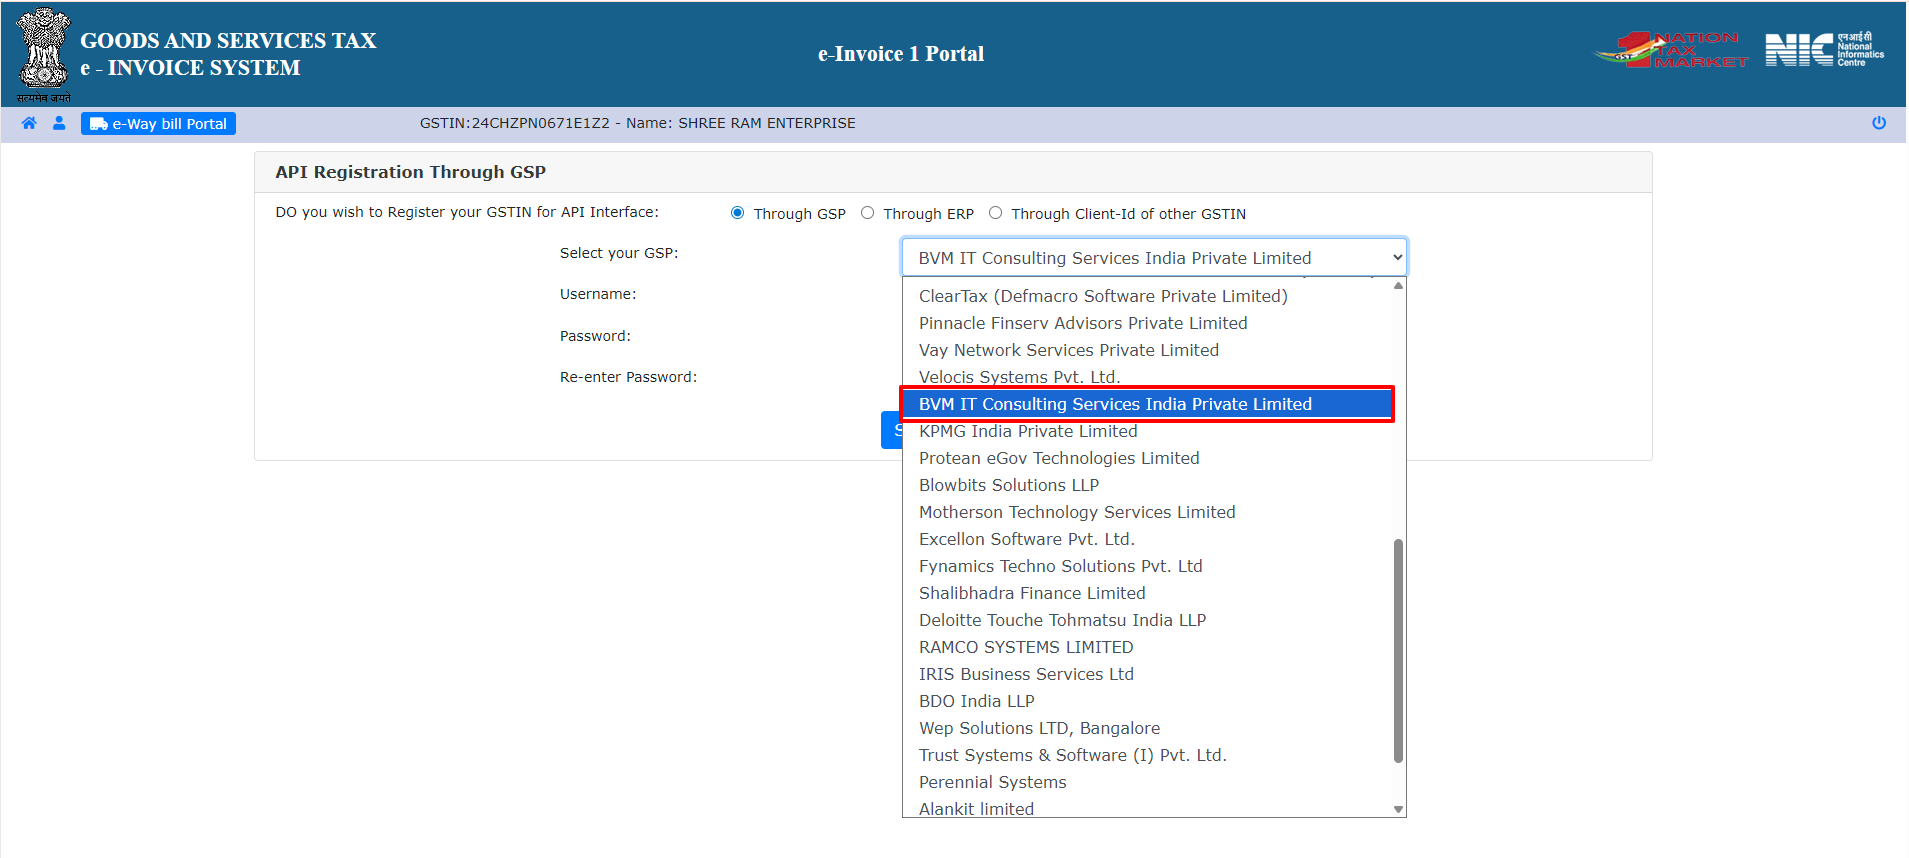Choose ClearTax (Defmacro Software) from list

[1103, 296]
